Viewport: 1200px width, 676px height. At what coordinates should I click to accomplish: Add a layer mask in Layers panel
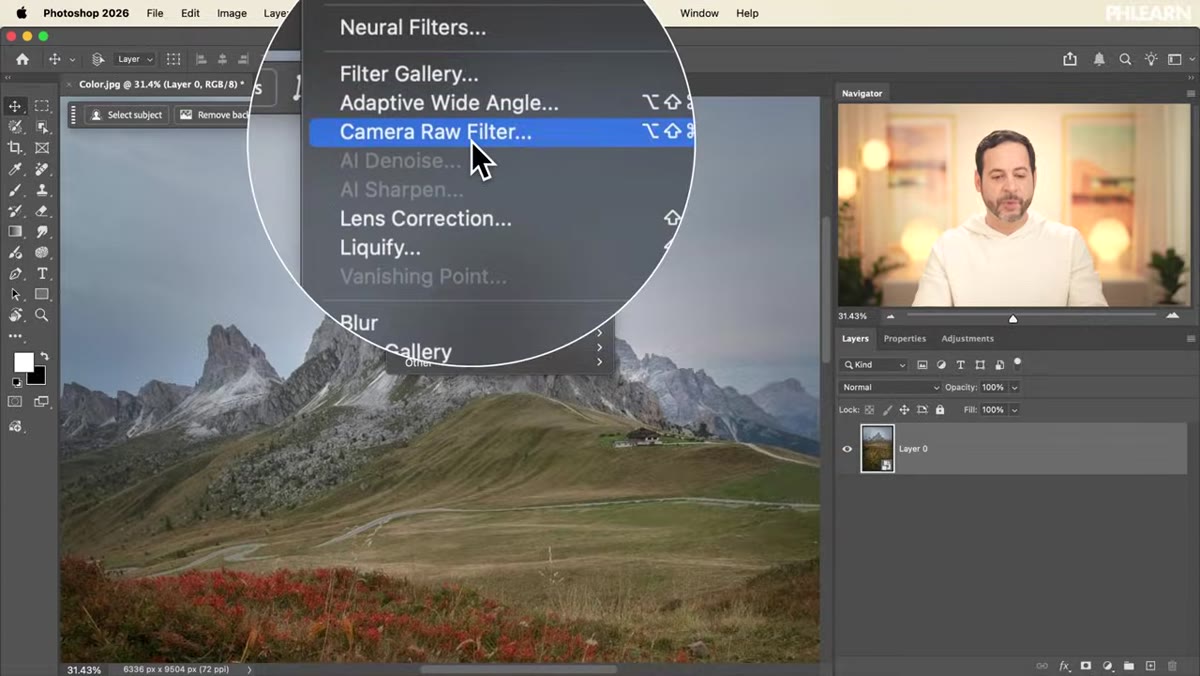point(1086,666)
